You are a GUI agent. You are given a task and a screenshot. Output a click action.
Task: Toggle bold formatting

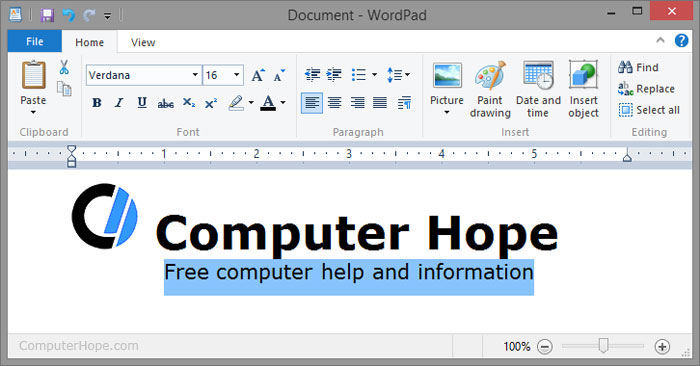coord(96,103)
